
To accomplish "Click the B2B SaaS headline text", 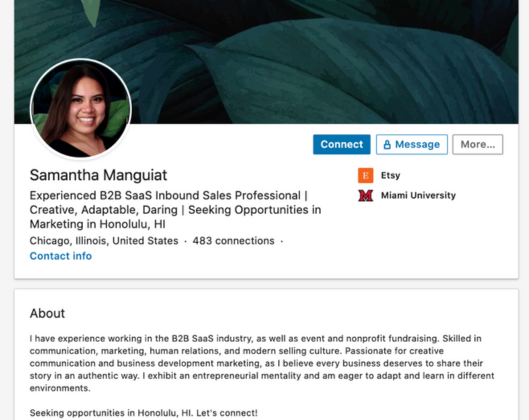I will coord(169,196).
